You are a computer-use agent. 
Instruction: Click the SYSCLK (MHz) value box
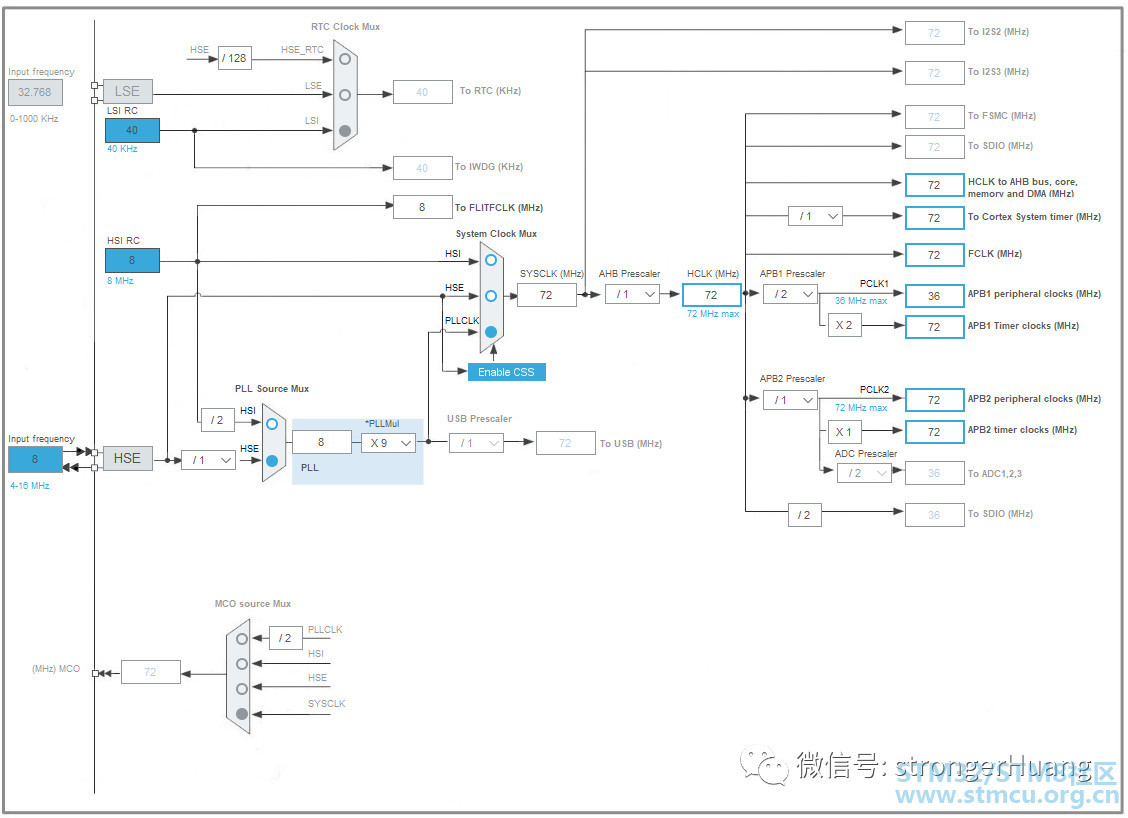click(x=546, y=295)
